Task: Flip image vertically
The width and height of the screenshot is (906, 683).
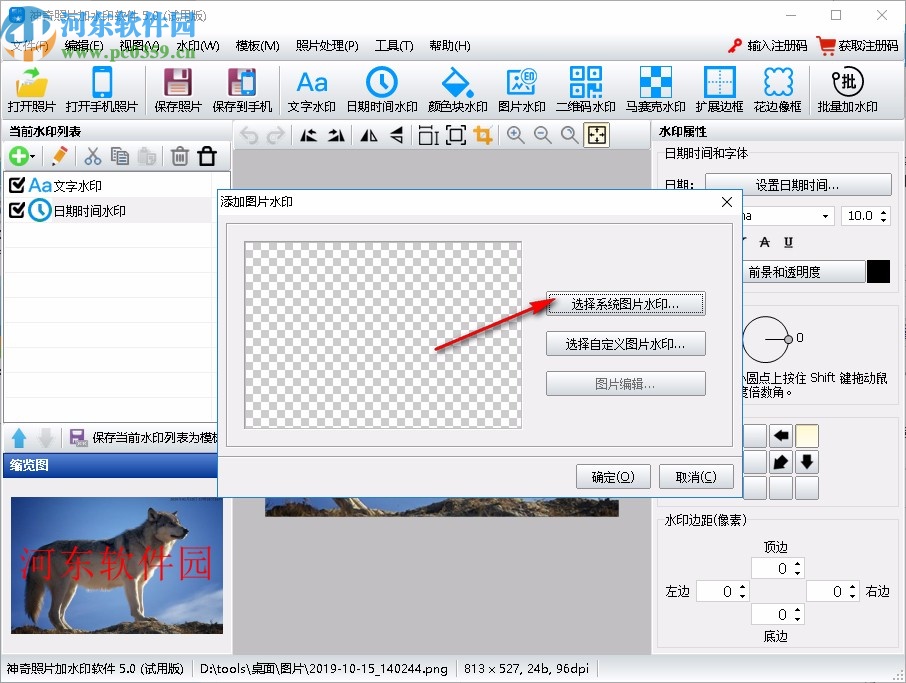Action: [396, 135]
